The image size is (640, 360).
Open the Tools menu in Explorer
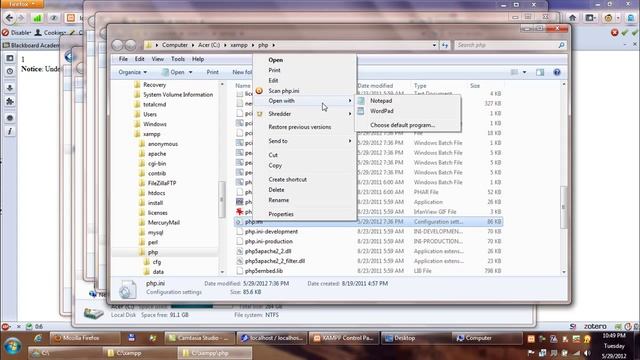[178, 59]
